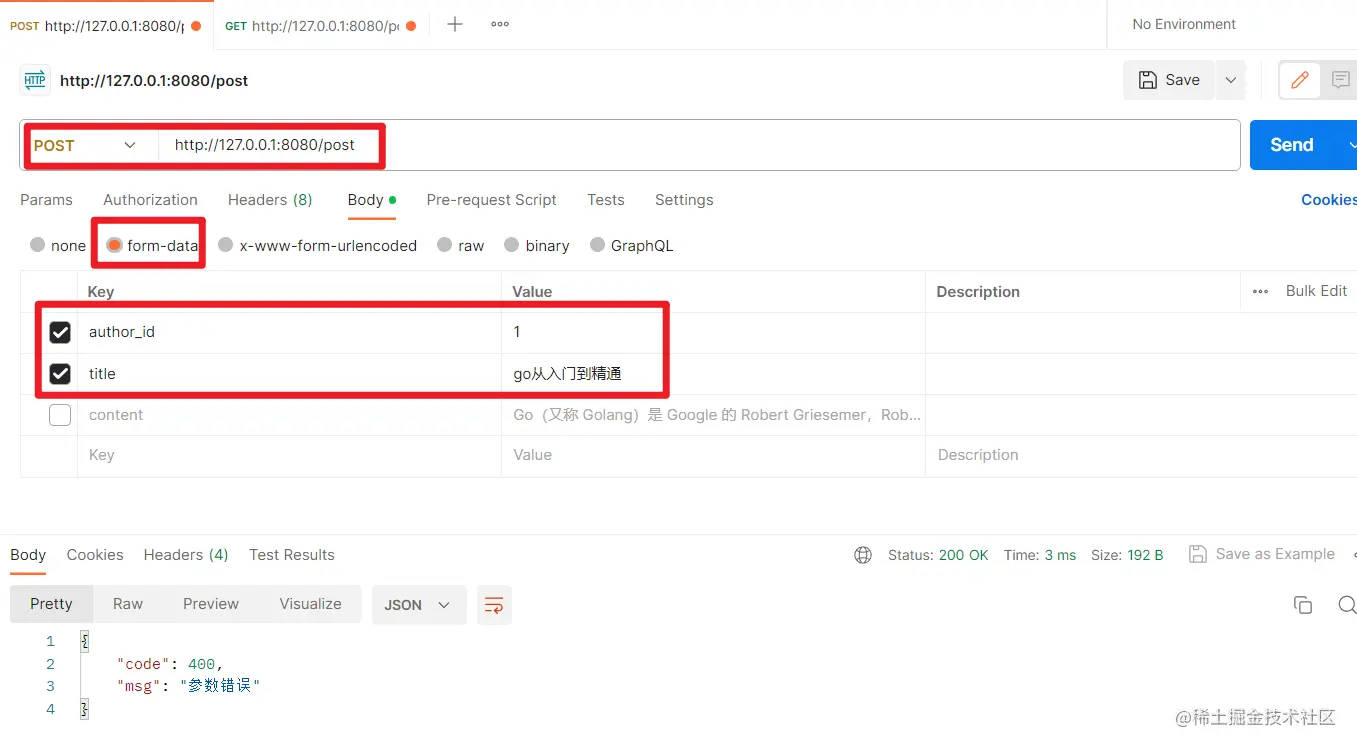The image size is (1357, 749).
Task: Open the Cookies link
Action: [1328, 200]
